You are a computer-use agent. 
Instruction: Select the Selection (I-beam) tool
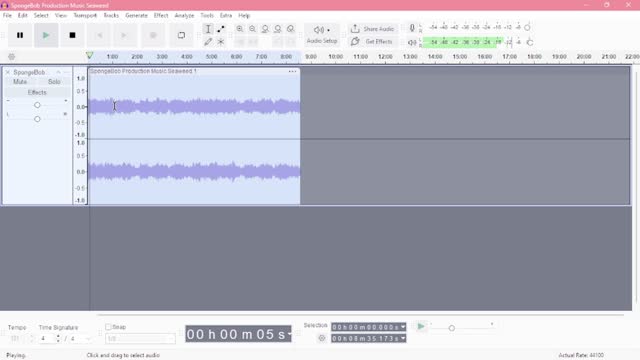click(208, 29)
